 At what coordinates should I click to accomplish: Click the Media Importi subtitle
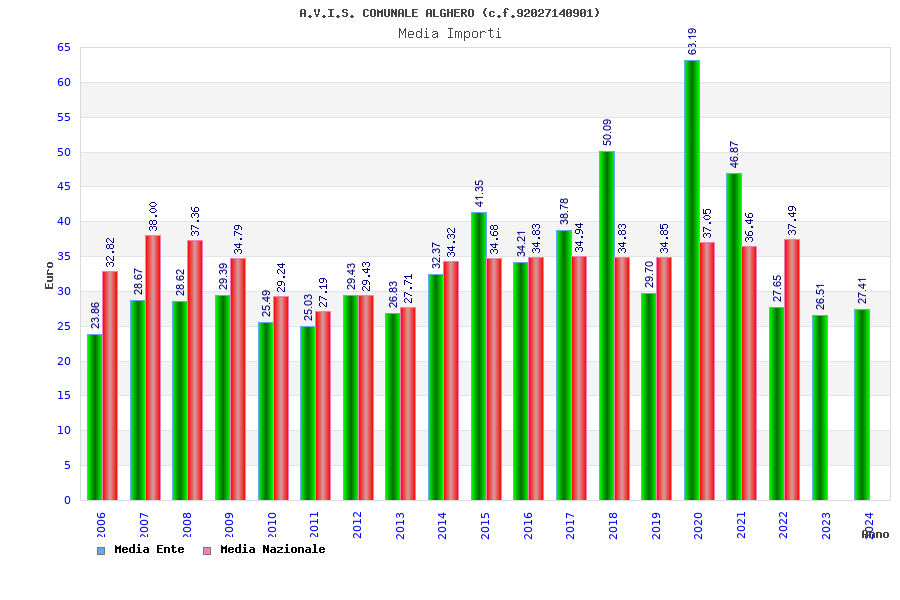pos(449,34)
